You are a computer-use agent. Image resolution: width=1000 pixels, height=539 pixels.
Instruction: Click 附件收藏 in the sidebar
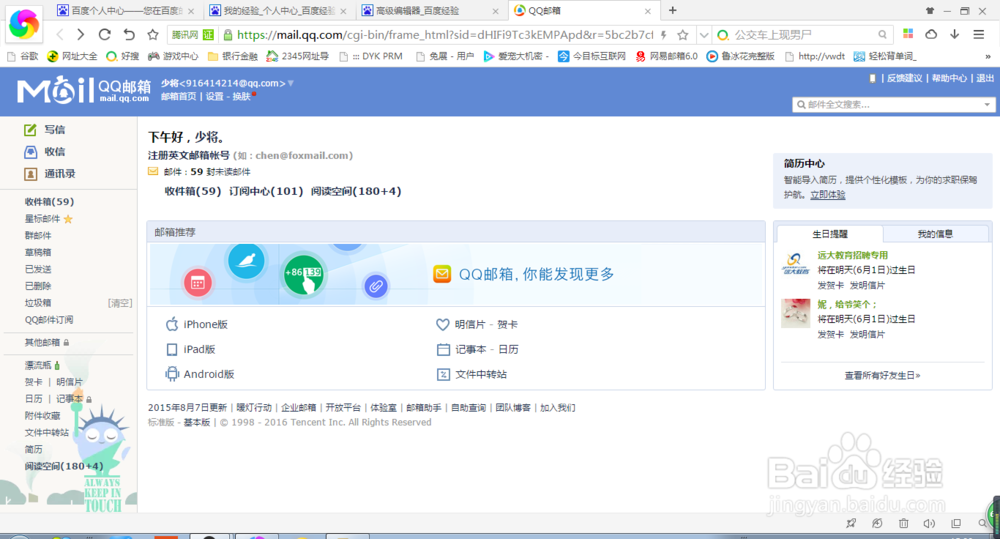click(42, 415)
